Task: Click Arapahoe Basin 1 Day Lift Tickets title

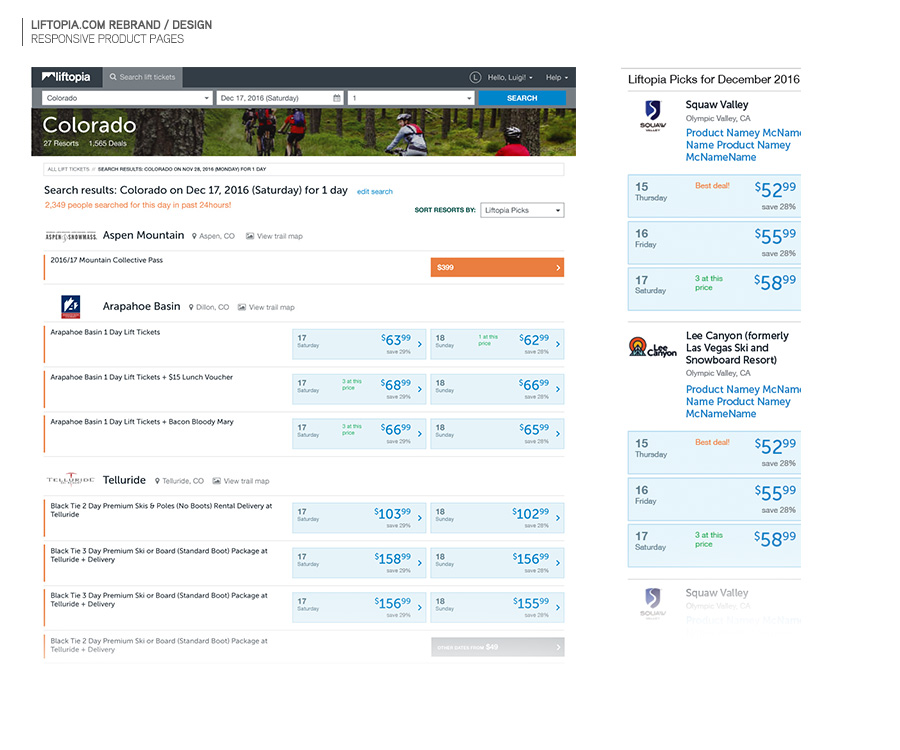Action: (x=105, y=332)
